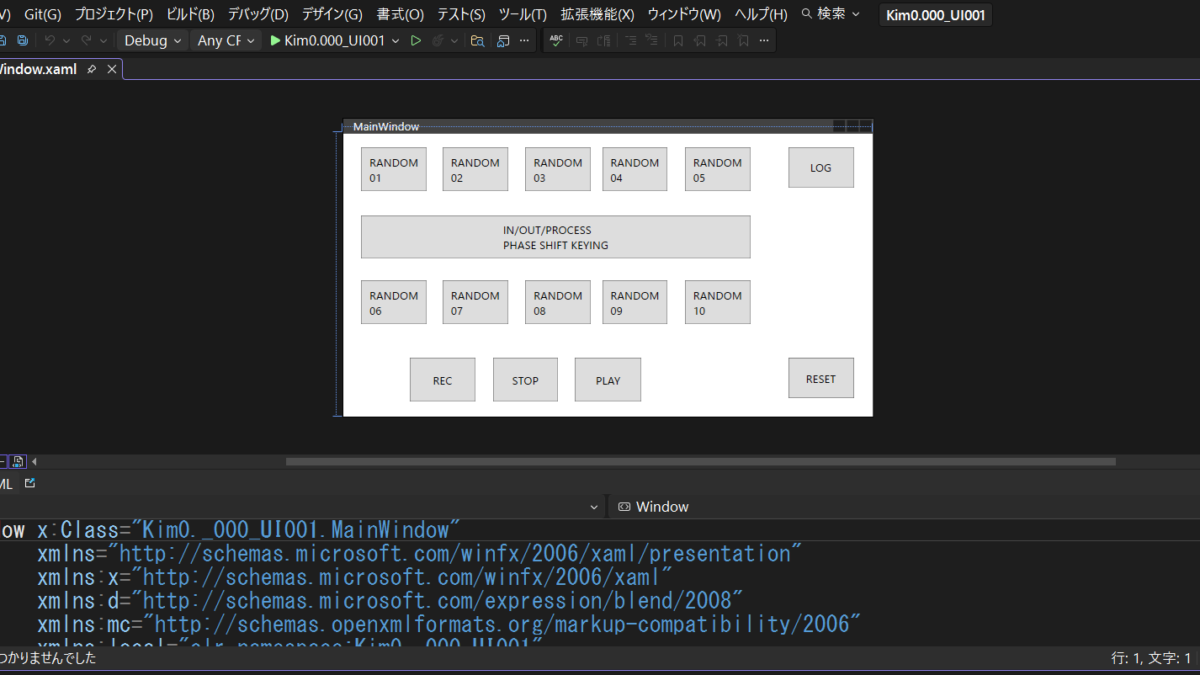Viewport: 1200px width, 675px height.
Task: Click the 検索 search box in title bar
Action: pos(831,14)
